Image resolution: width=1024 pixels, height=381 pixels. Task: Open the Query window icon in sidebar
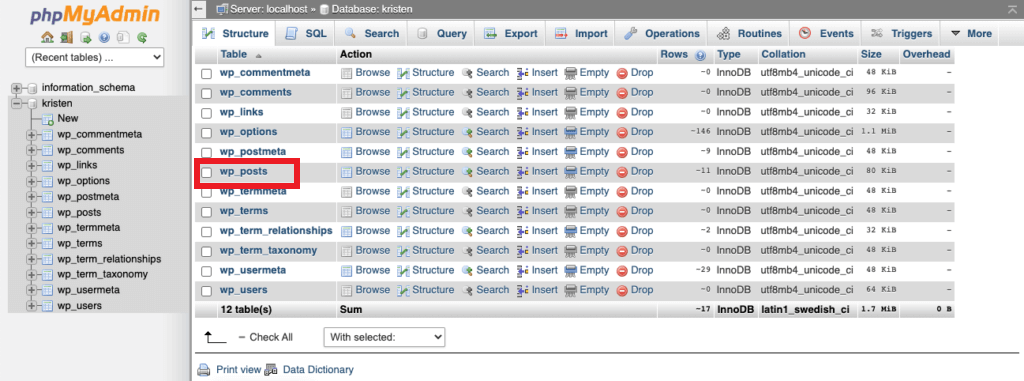pyautogui.click(x=86, y=37)
